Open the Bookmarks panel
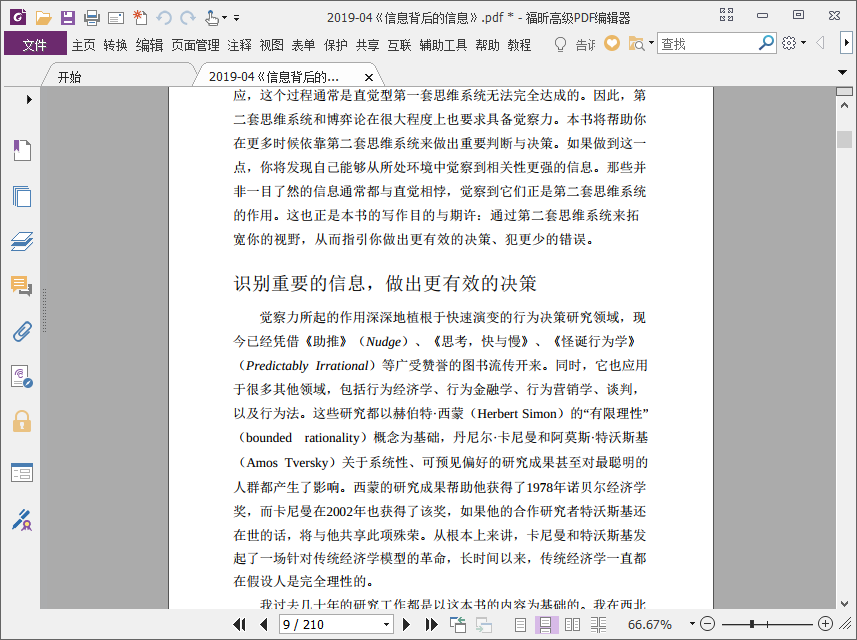 22,150
